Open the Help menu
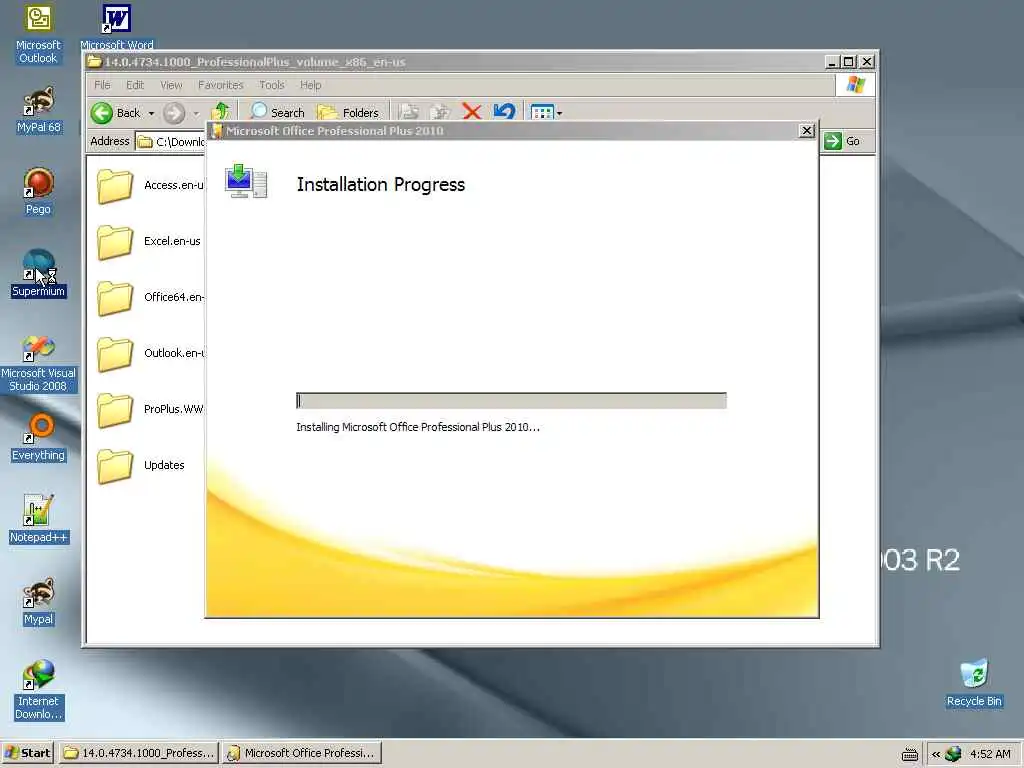1024x768 pixels. [x=310, y=85]
